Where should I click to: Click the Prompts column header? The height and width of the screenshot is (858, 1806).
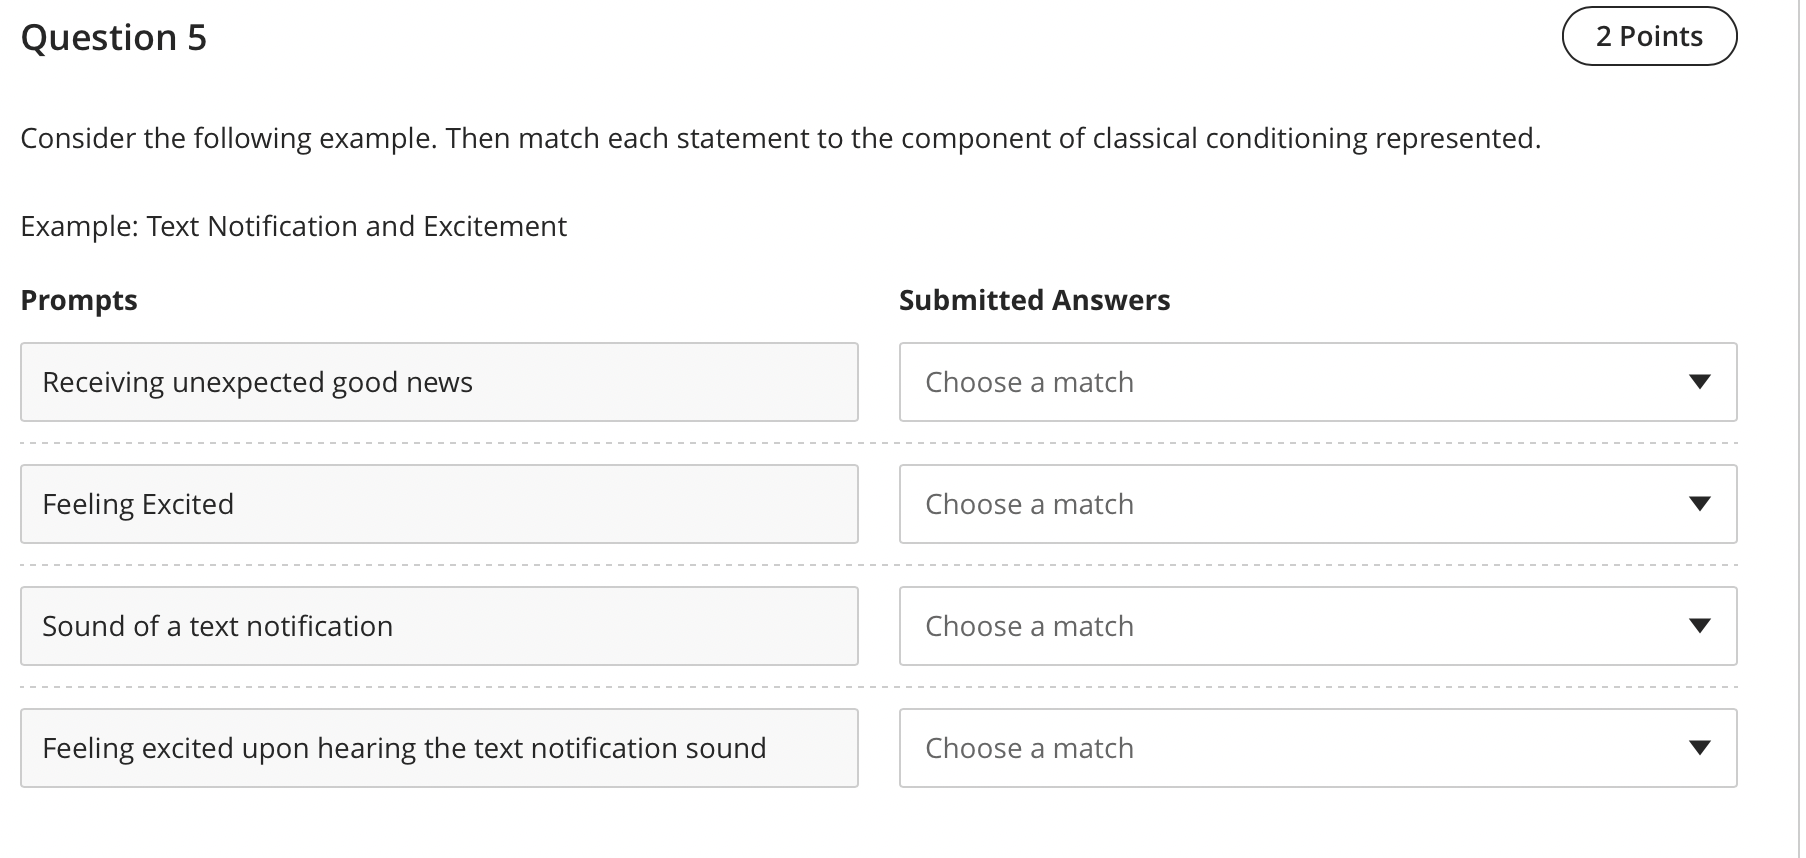pos(79,299)
